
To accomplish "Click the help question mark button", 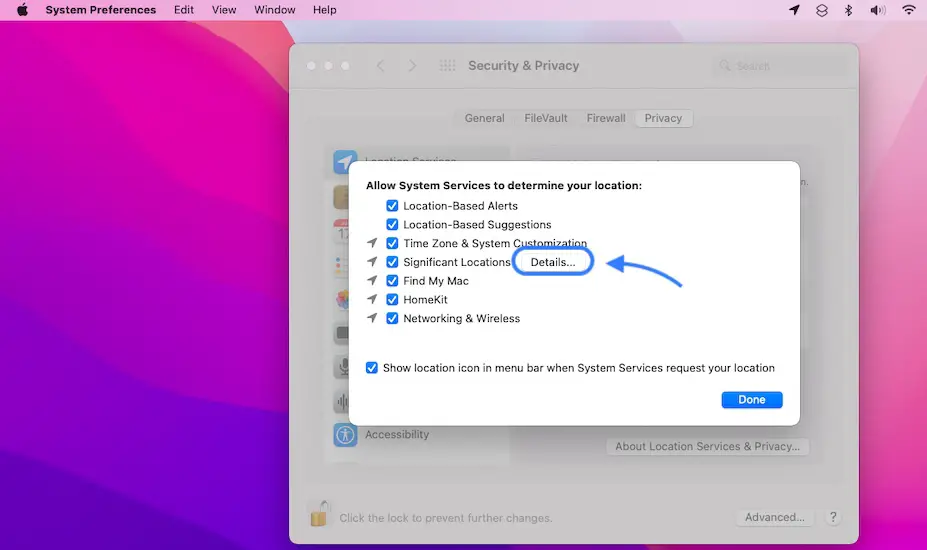I will tap(833, 517).
